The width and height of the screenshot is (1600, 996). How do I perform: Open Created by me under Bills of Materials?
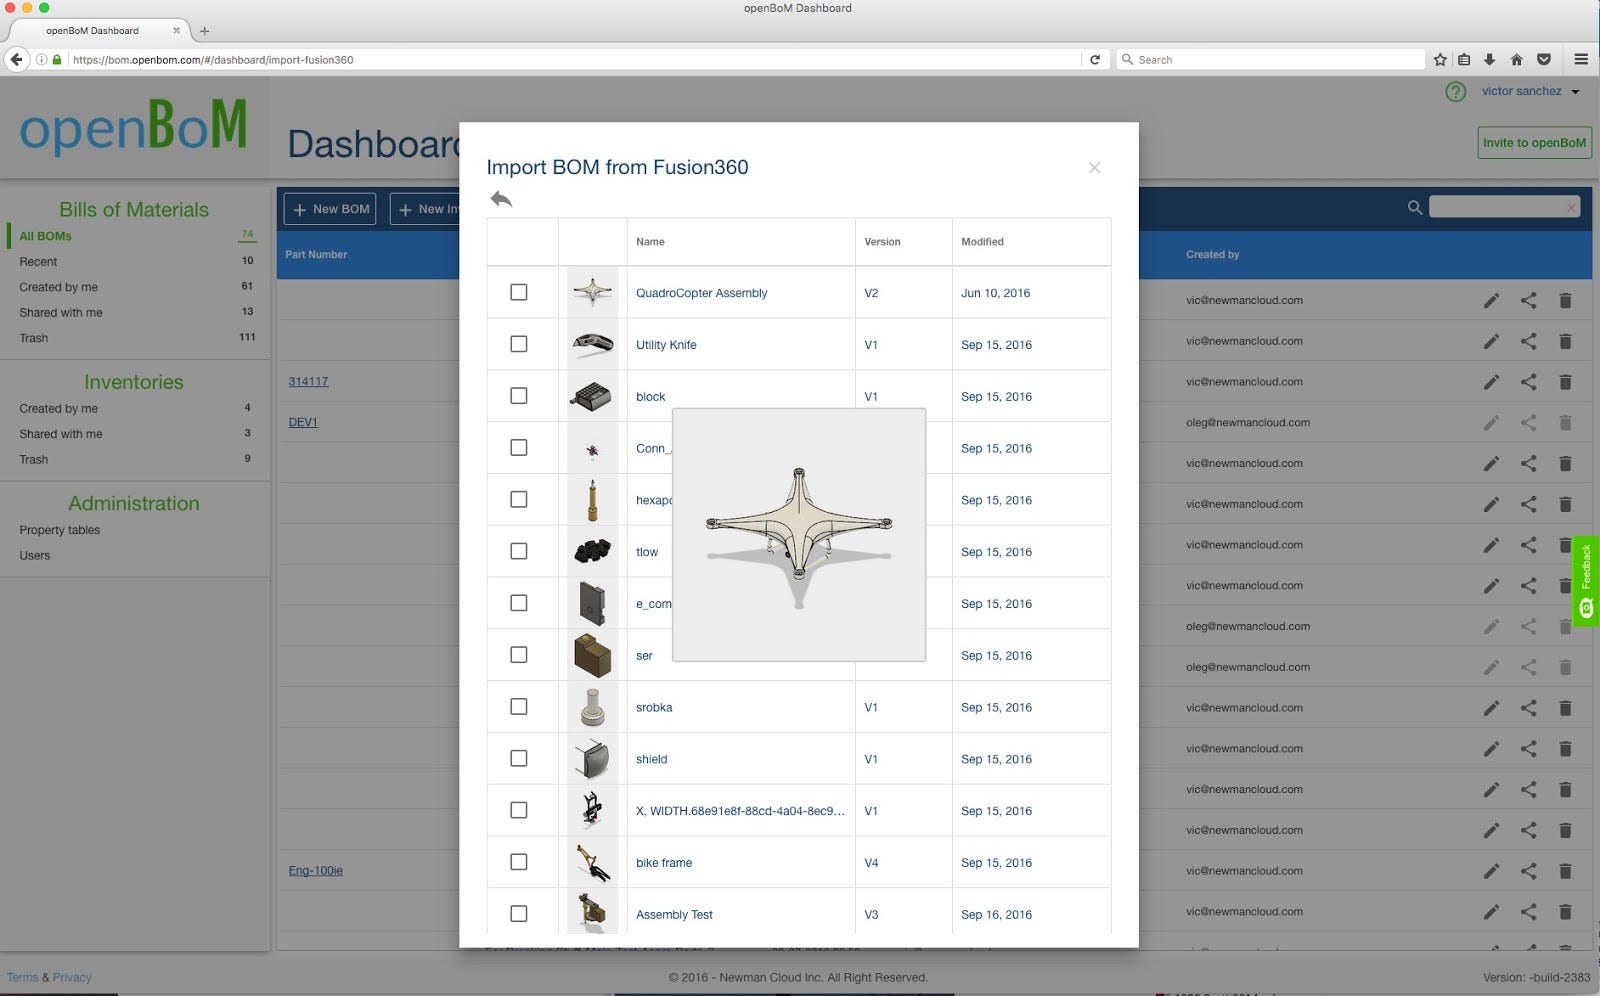(58, 287)
